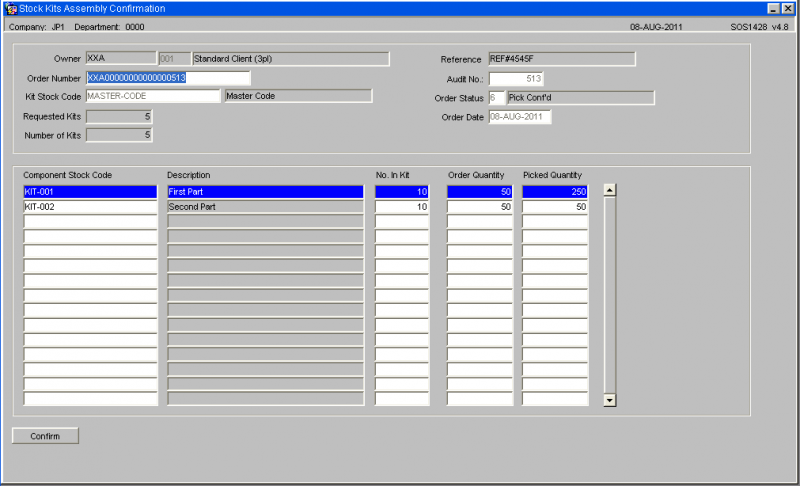Click the Description column header

(x=189, y=175)
